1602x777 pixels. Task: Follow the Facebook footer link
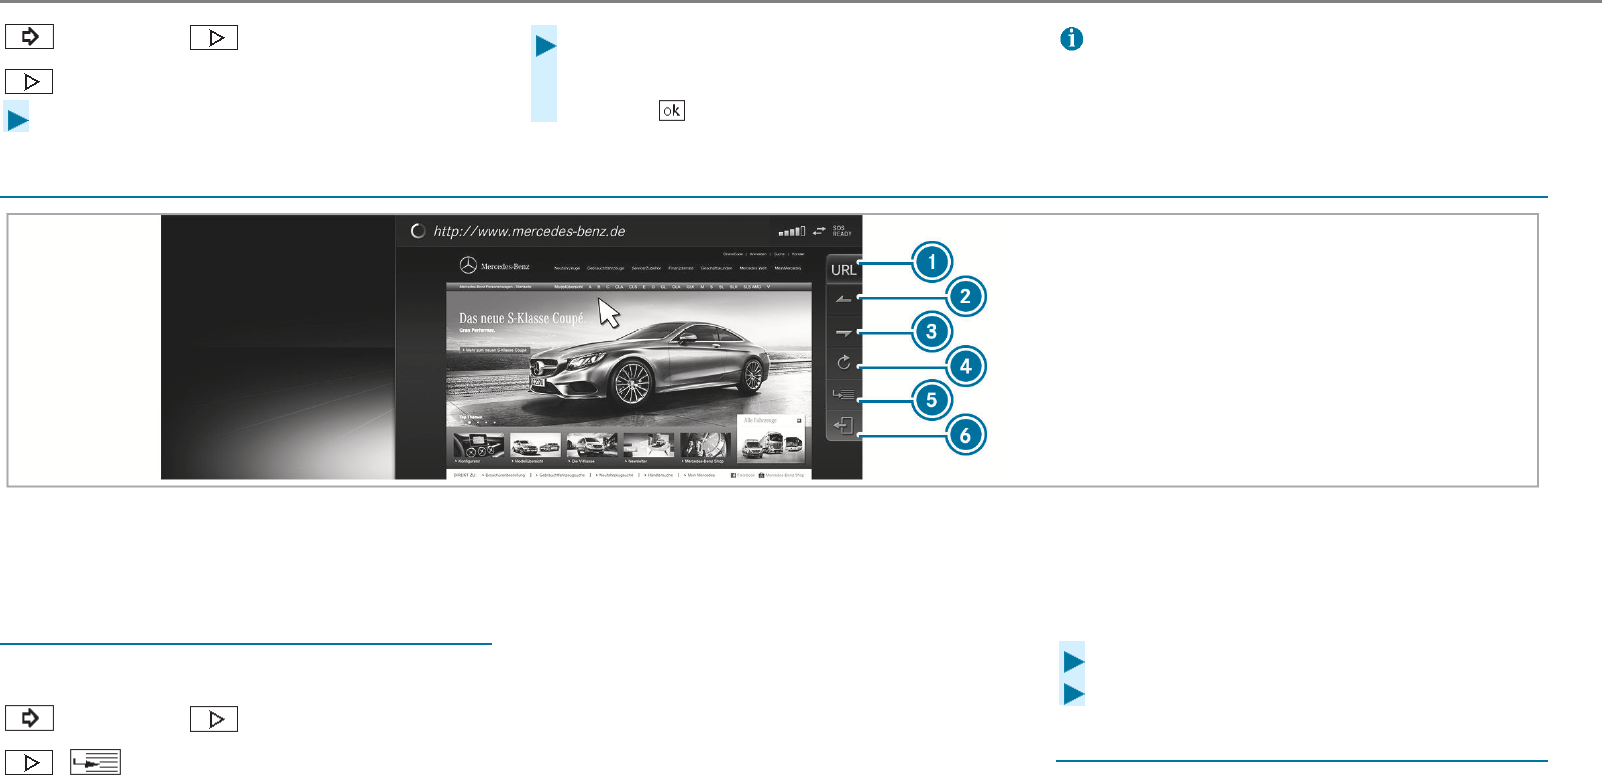click(743, 475)
